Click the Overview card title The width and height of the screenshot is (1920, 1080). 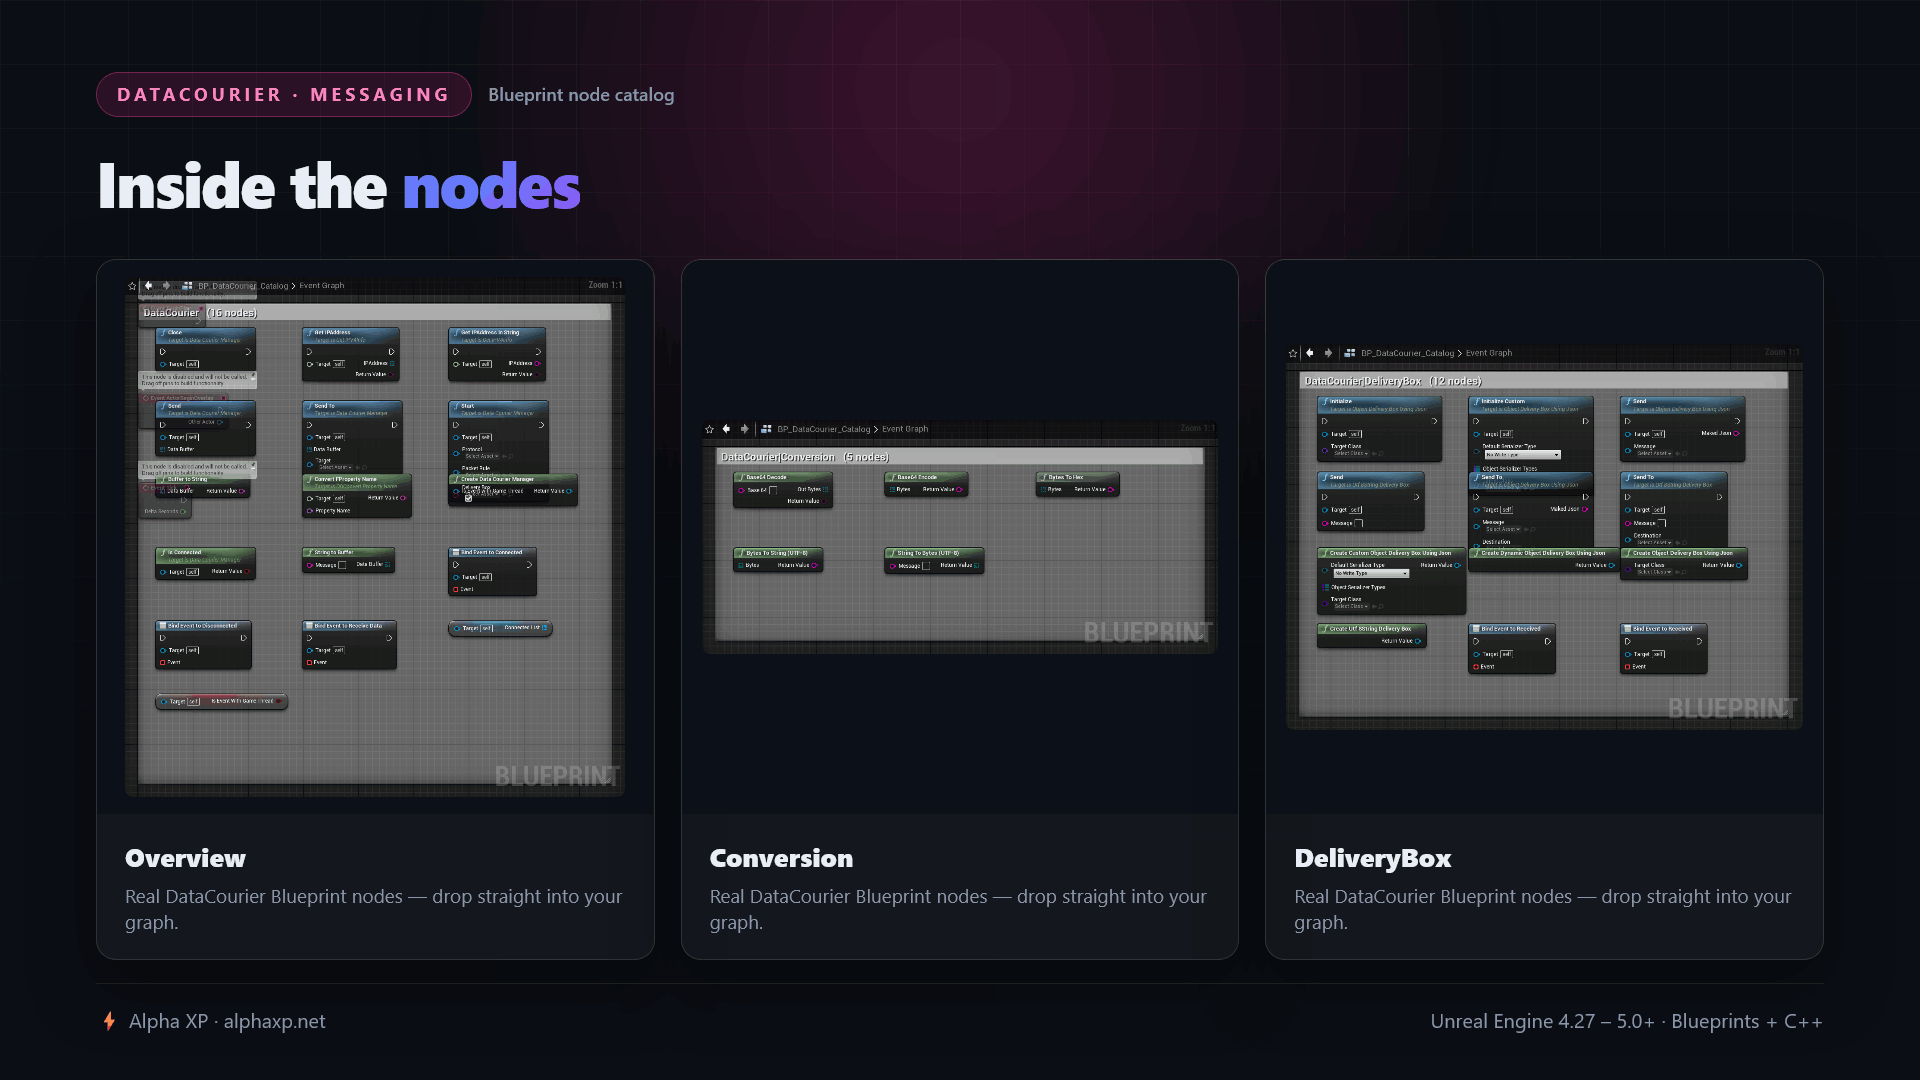click(185, 858)
